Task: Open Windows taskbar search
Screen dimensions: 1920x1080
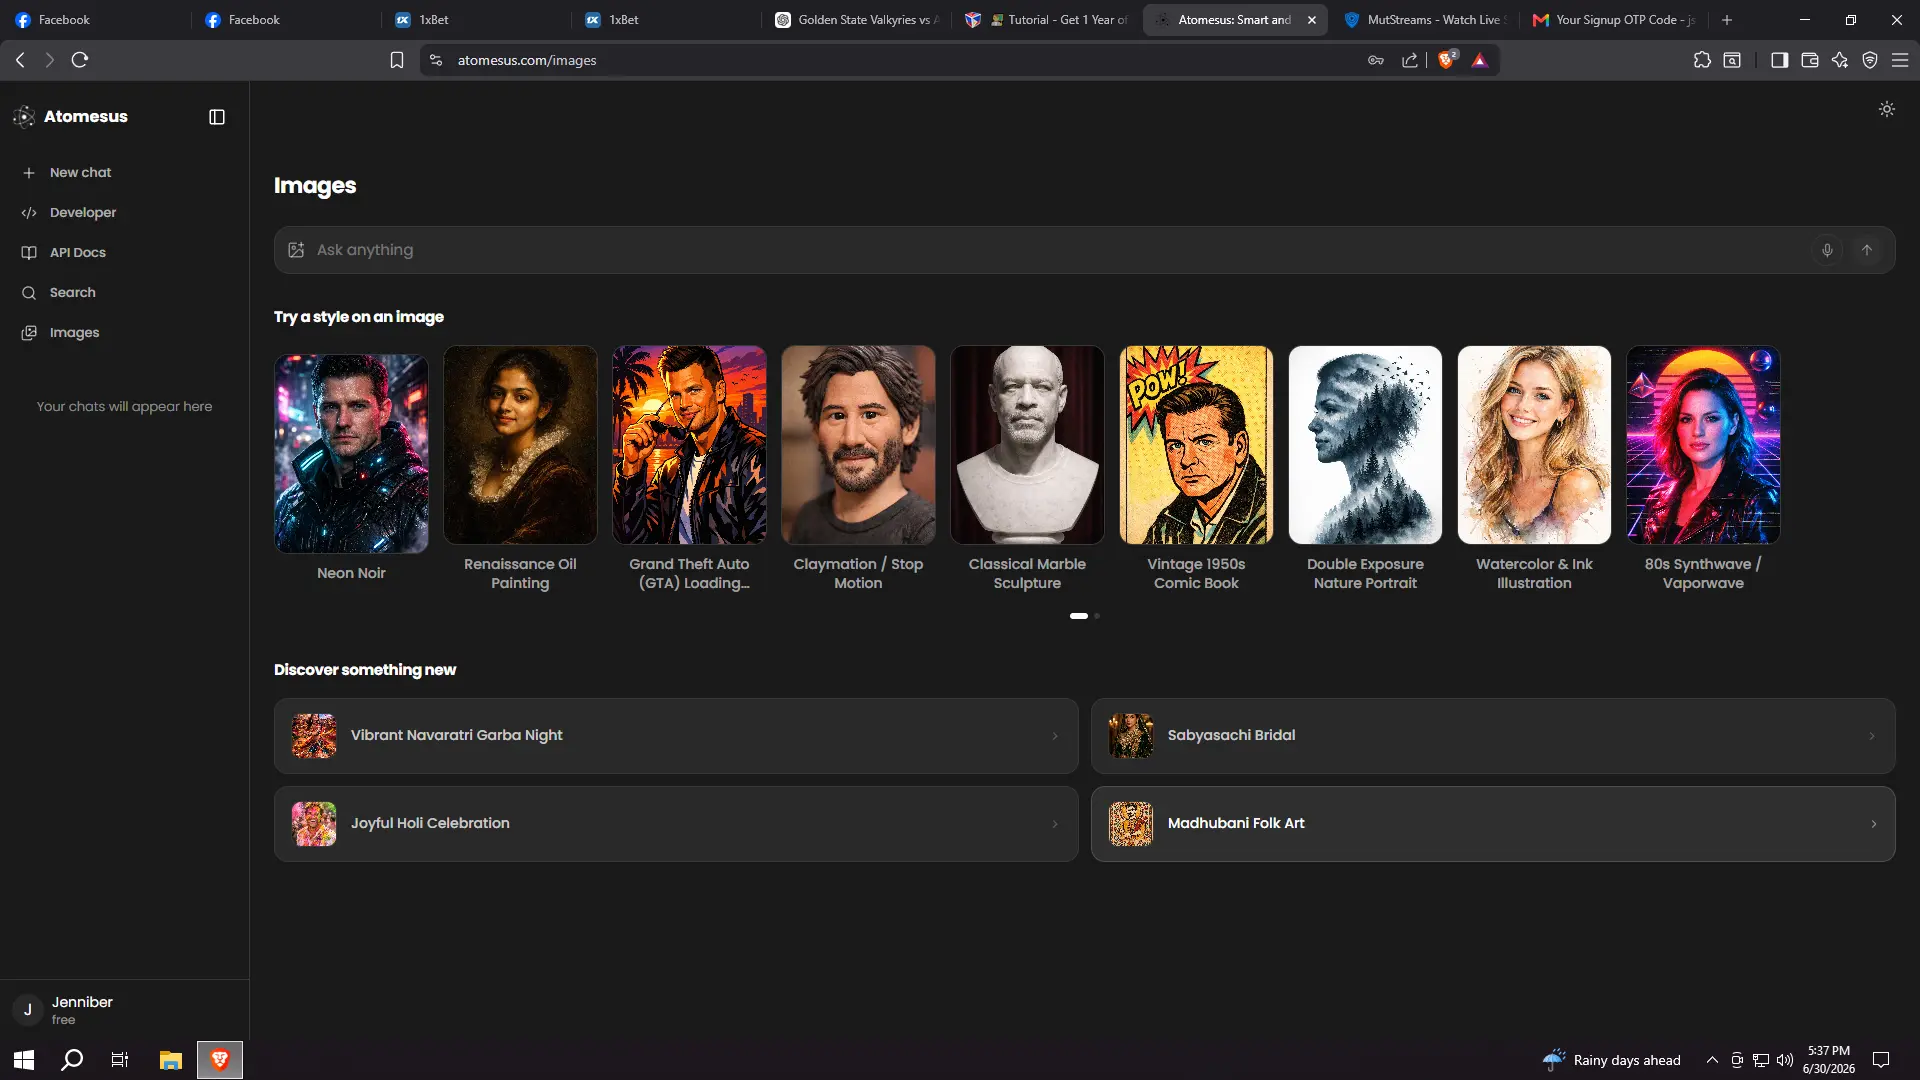Action: coord(72,1060)
